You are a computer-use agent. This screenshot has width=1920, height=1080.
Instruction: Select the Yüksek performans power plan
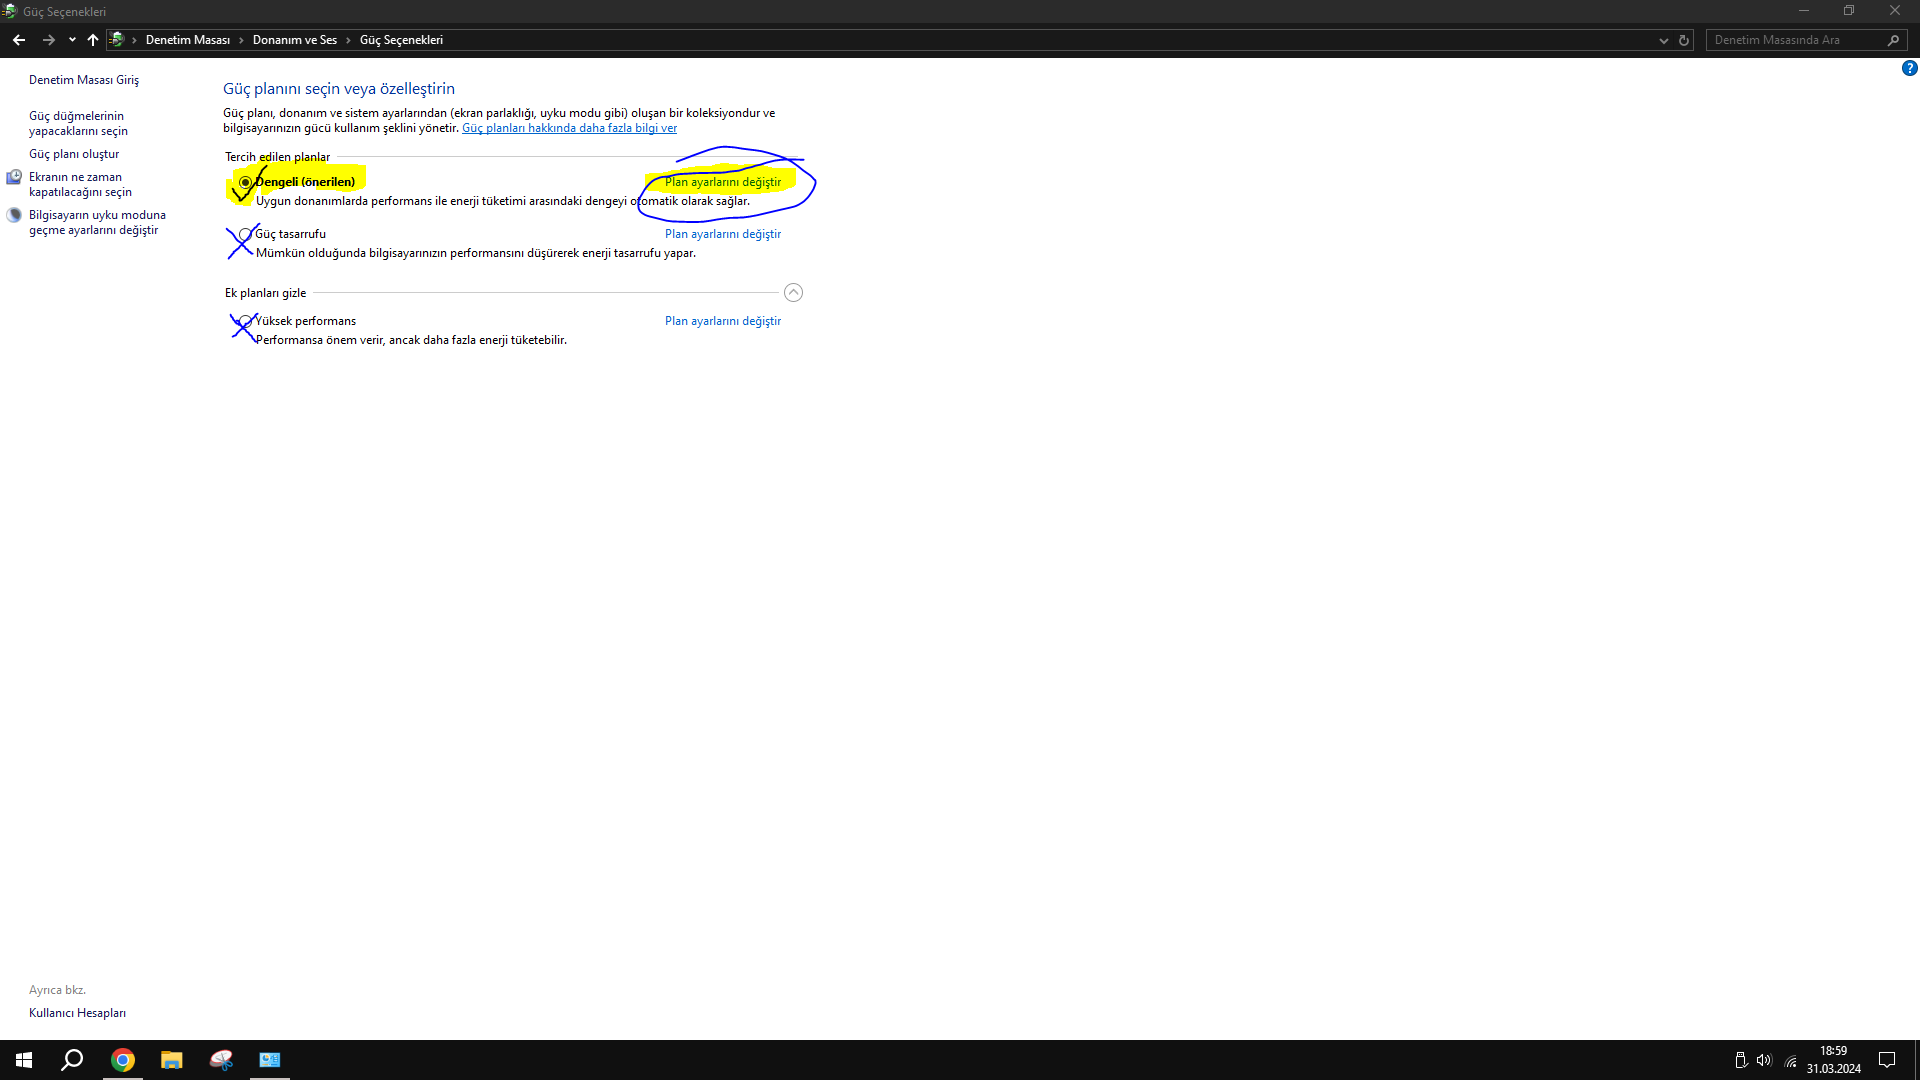tap(245, 321)
